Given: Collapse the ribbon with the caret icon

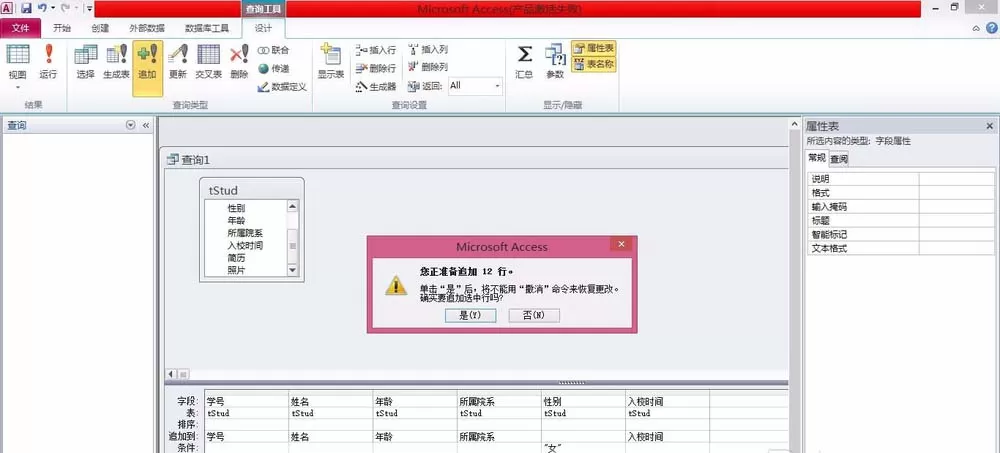Looking at the screenshot, I should pyautogui.click(x=976, y=29).
